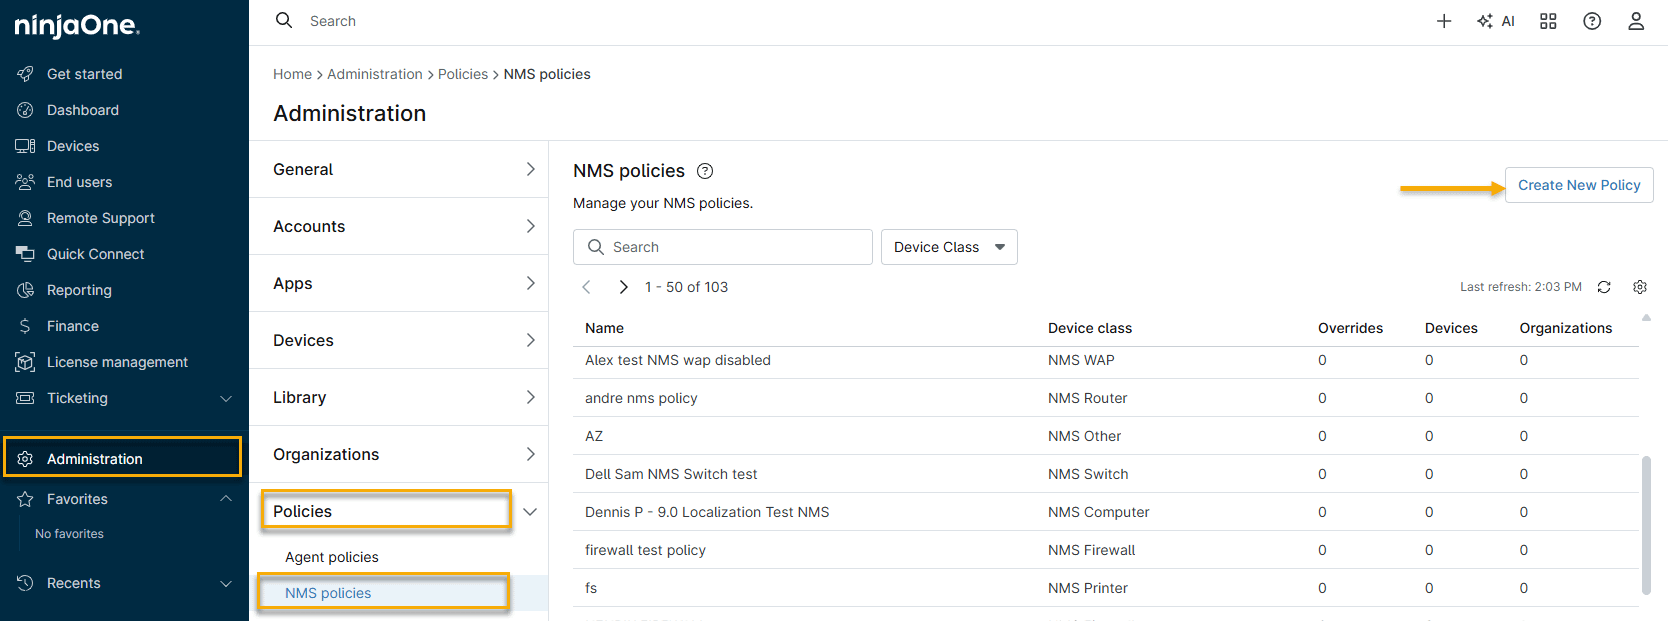
Task: Refresh the NMS policies list
Action: coord(1604,287)
